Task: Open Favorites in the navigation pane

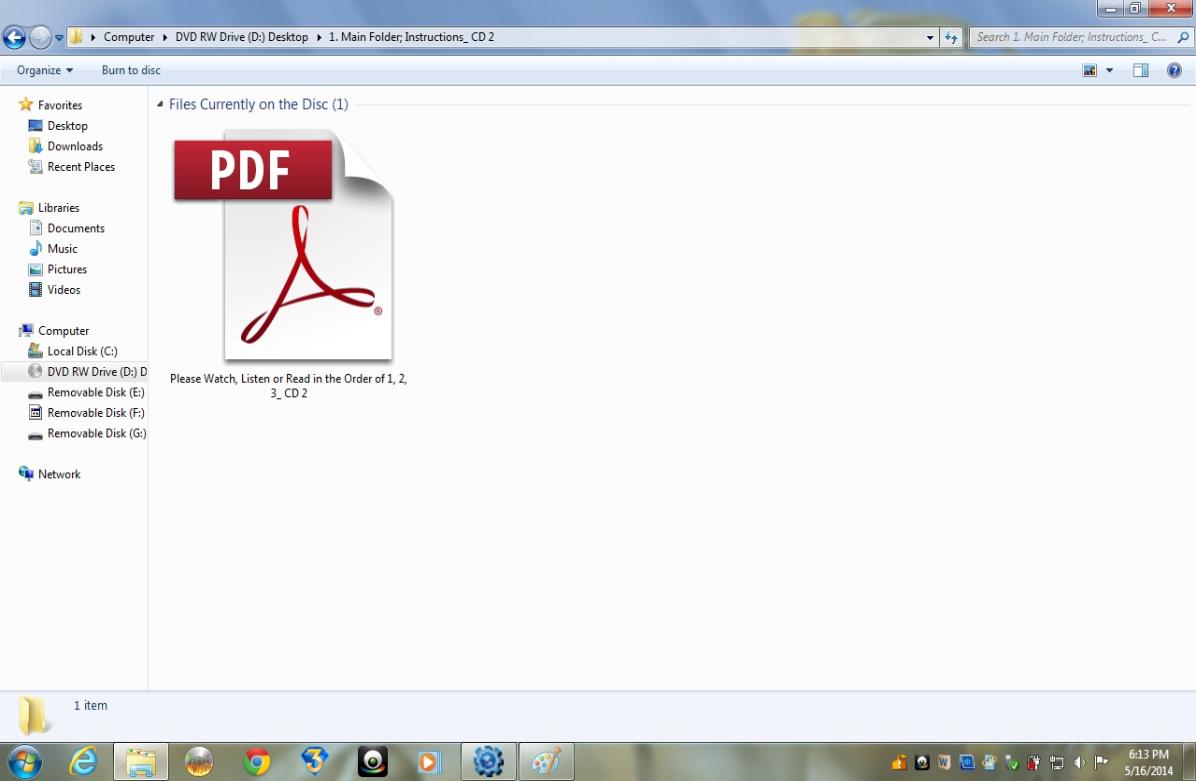Action: [59, 105]
